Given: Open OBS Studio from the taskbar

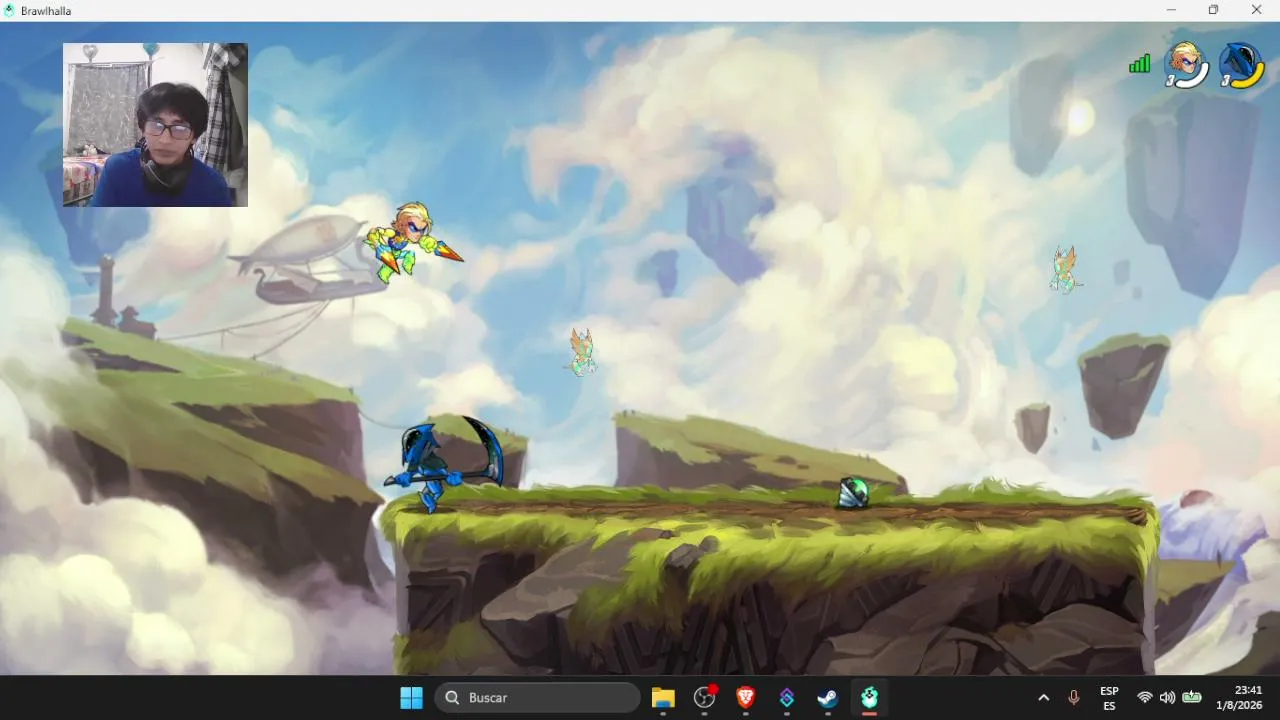Looking at the screenshot, I should coord(705,698).
